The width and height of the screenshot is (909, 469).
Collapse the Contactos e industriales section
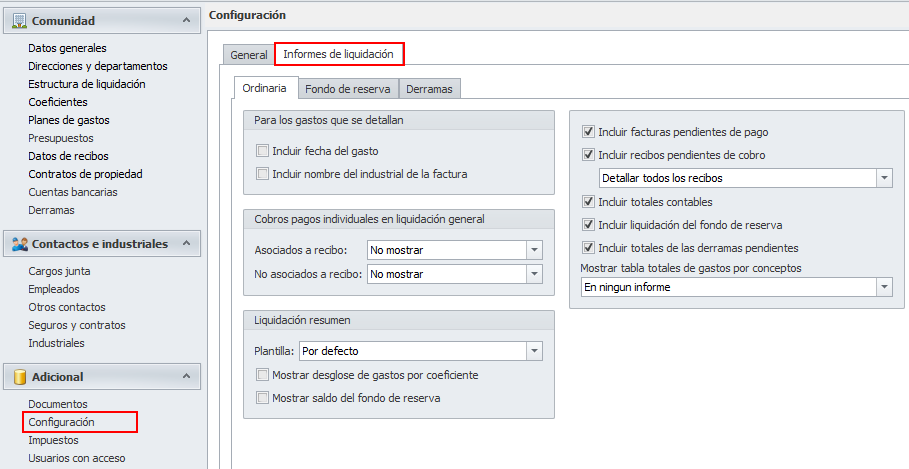coord(184,243)
